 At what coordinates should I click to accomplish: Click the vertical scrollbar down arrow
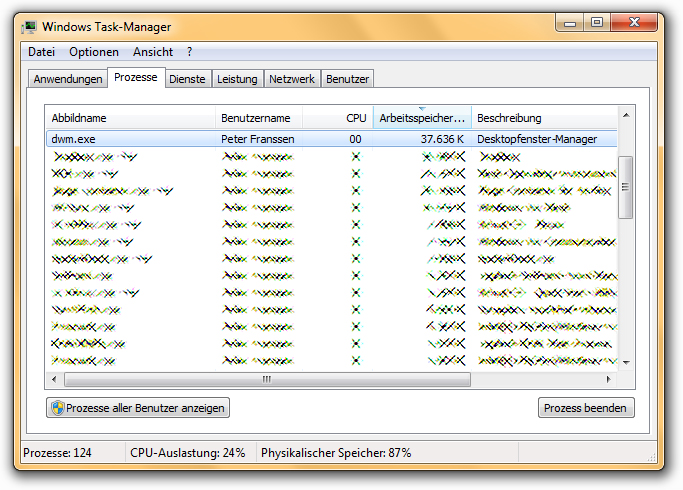tap(626, 362)
